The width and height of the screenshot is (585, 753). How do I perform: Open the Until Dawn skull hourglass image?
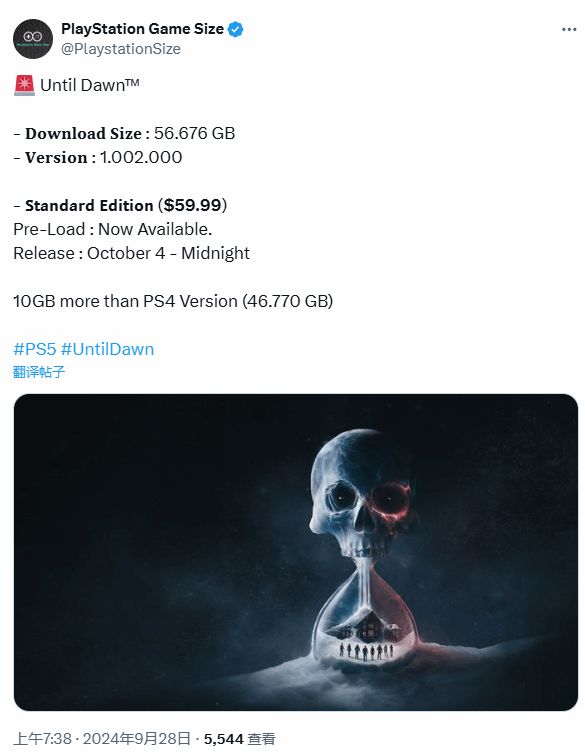[x=296, y=552]
